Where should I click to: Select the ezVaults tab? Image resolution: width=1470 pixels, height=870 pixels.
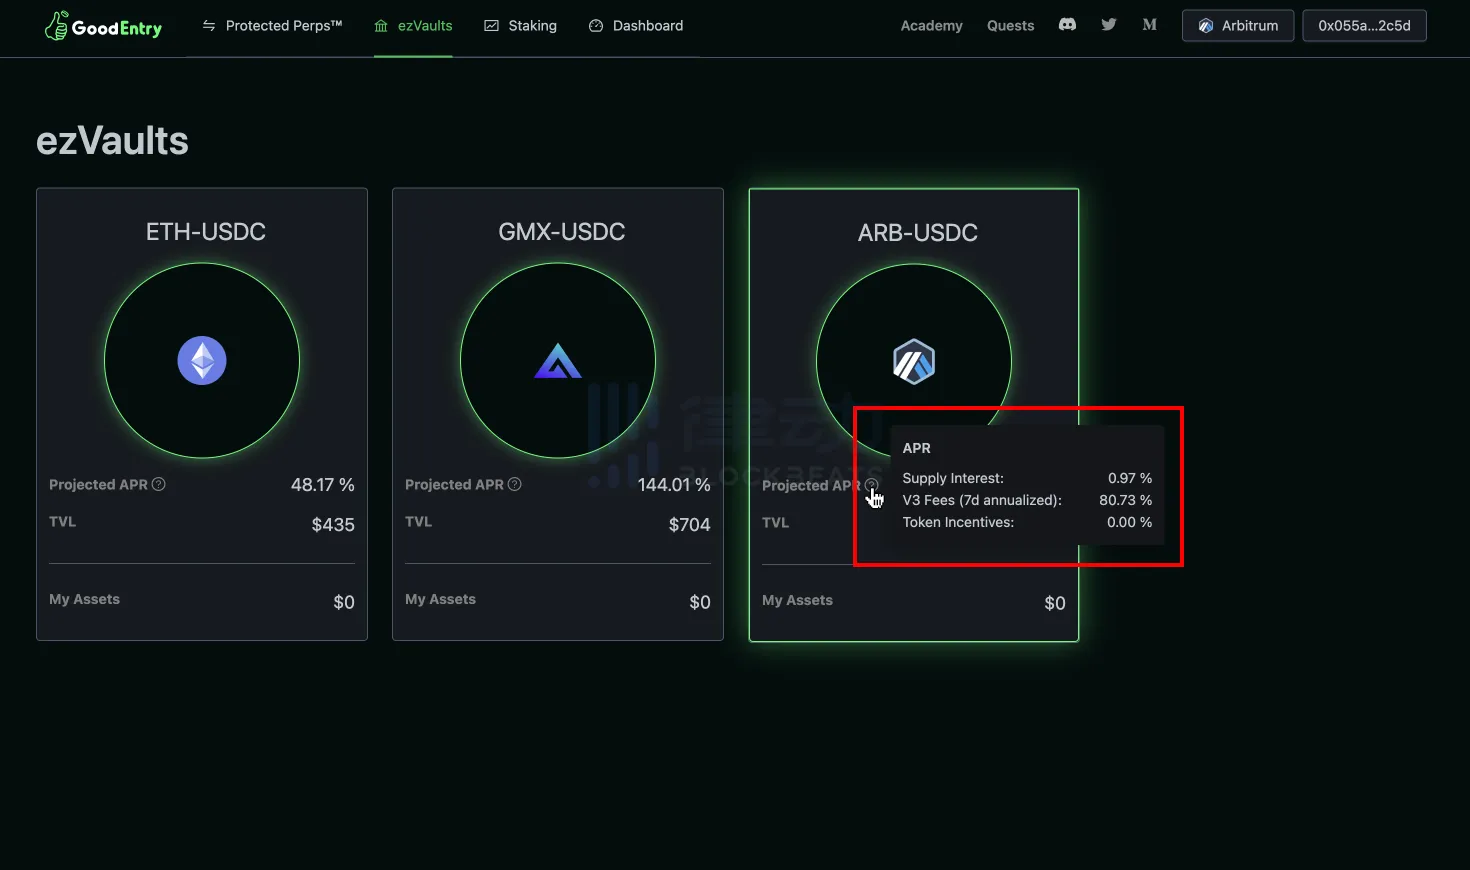tap(413, 26)
